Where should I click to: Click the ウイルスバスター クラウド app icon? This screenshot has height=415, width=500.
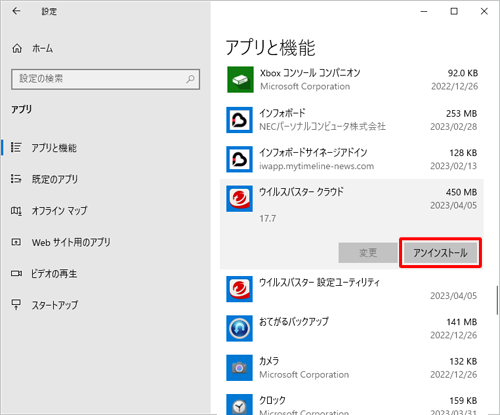tap(240, 199)
